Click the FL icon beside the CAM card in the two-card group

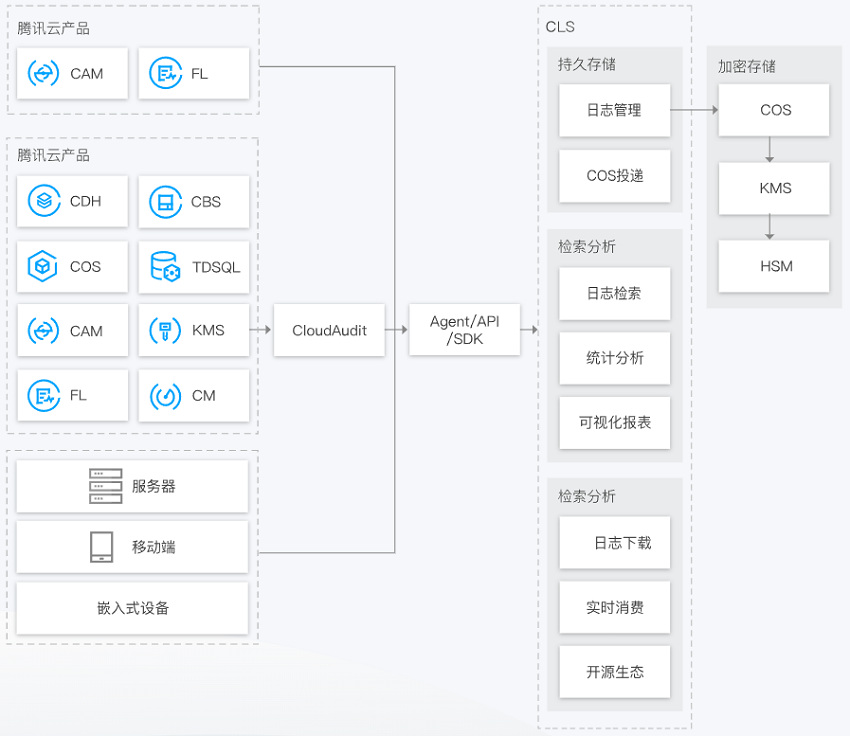point(165,73)
